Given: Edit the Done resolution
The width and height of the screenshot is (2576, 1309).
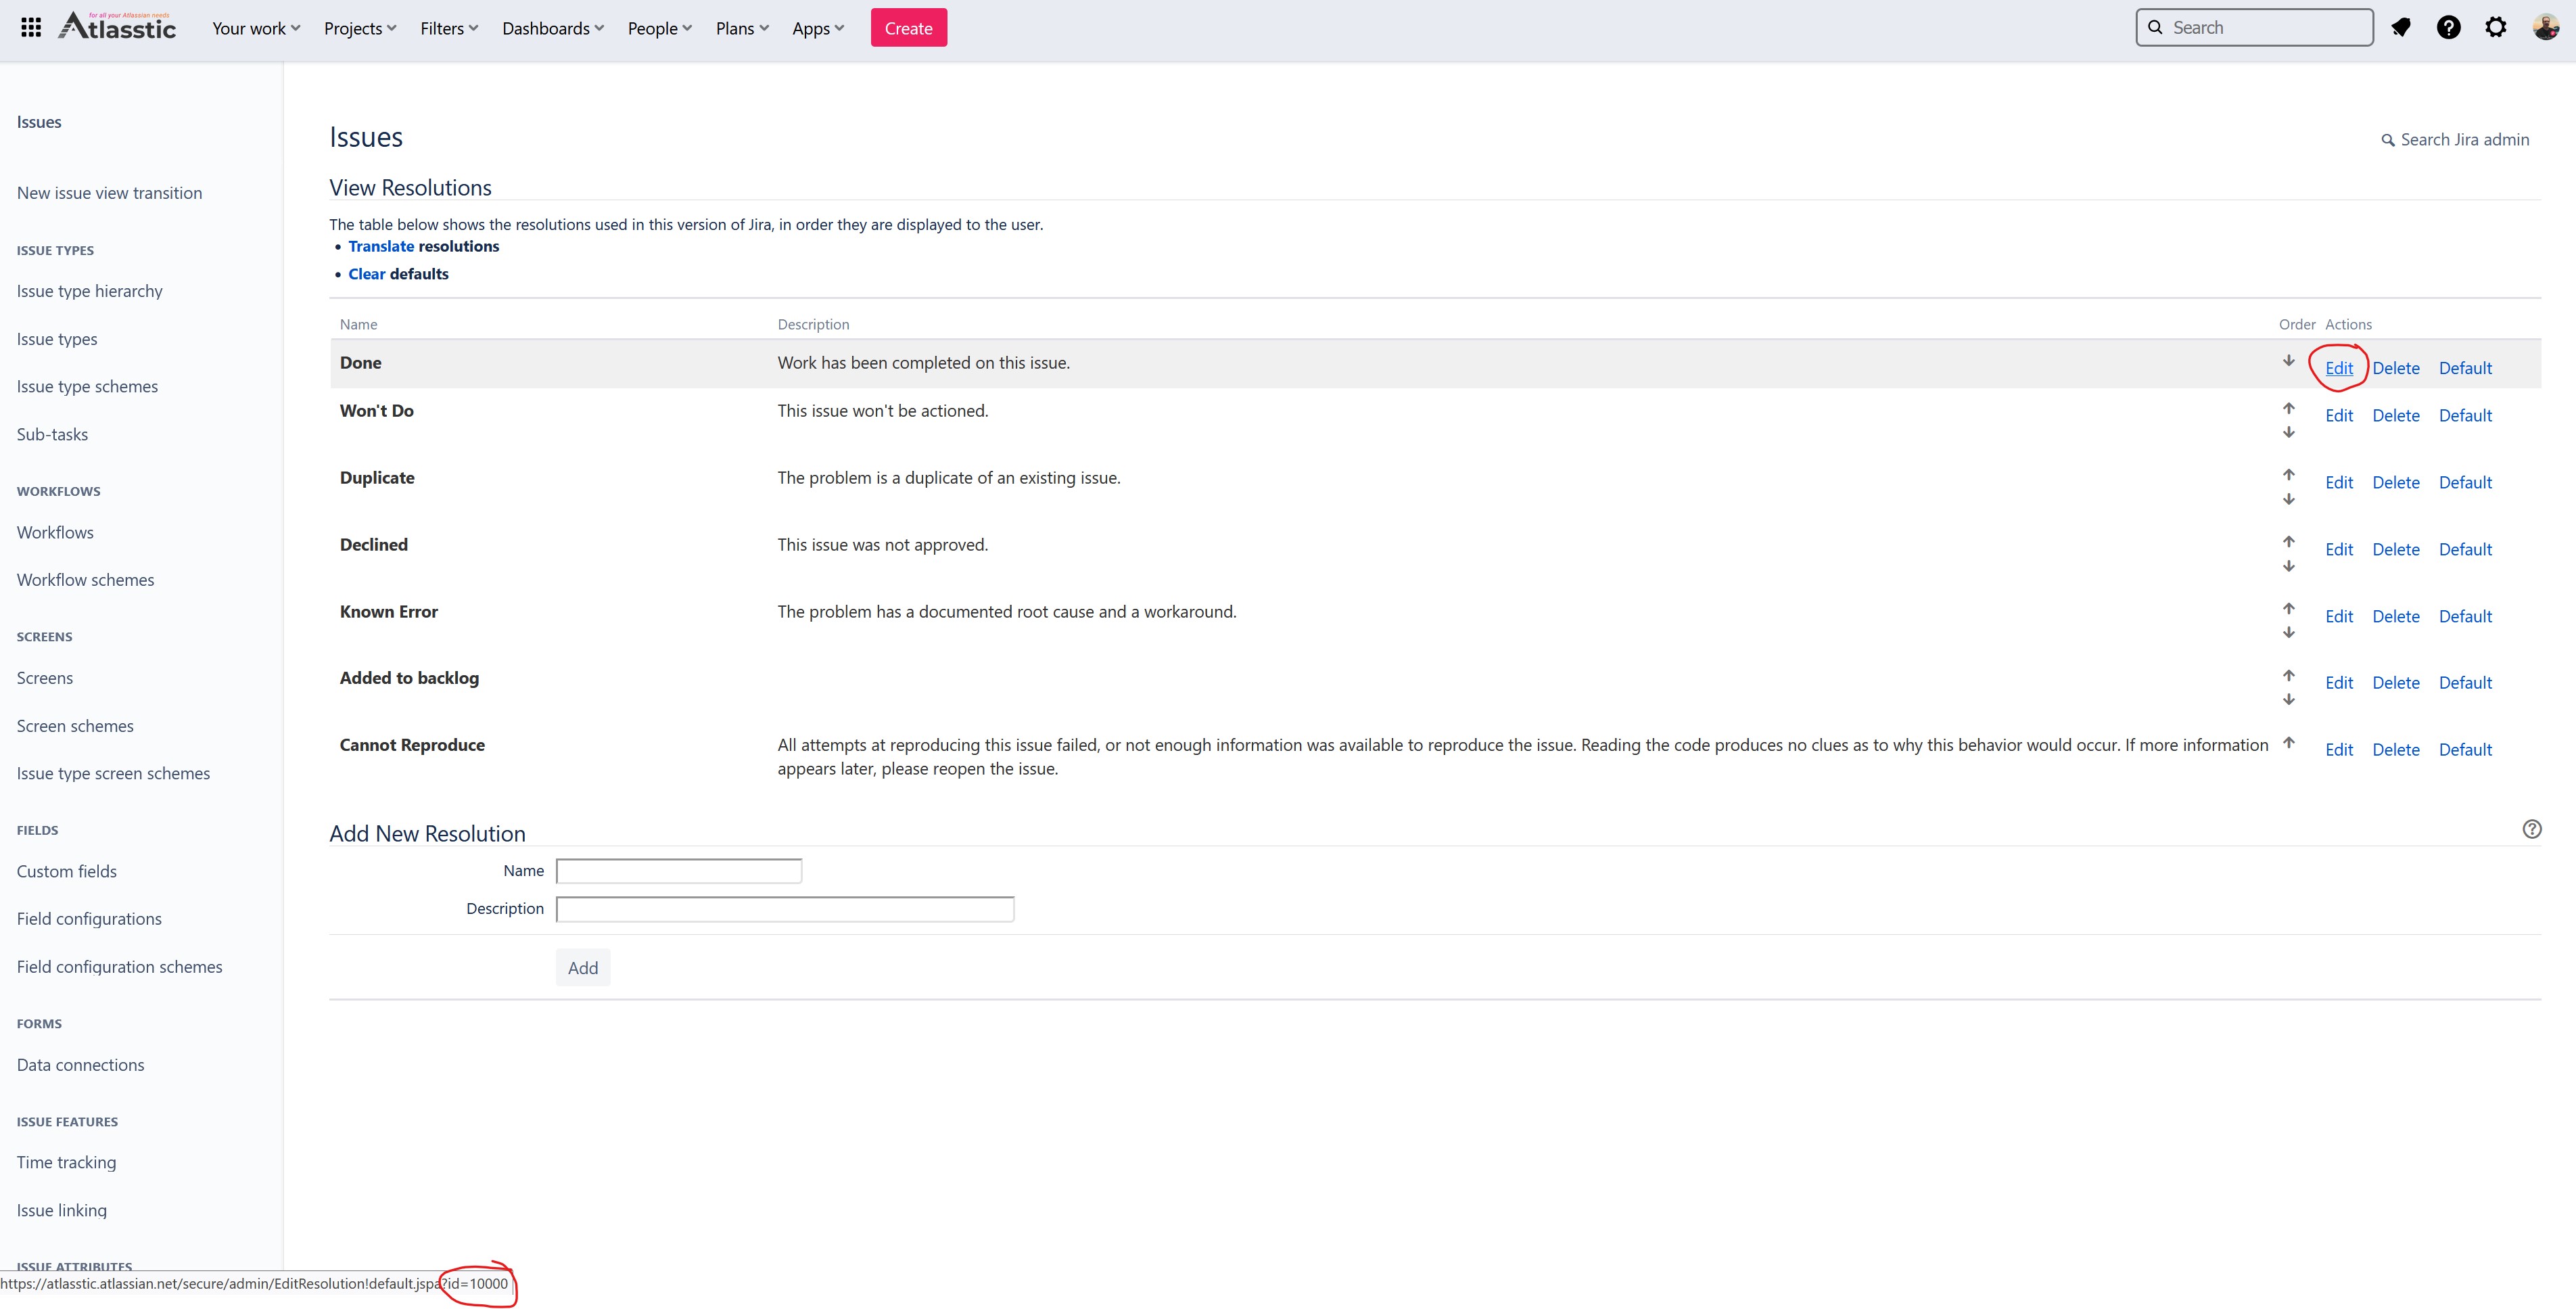Looking at the screenshot, I should click(x=2340, y=368).
